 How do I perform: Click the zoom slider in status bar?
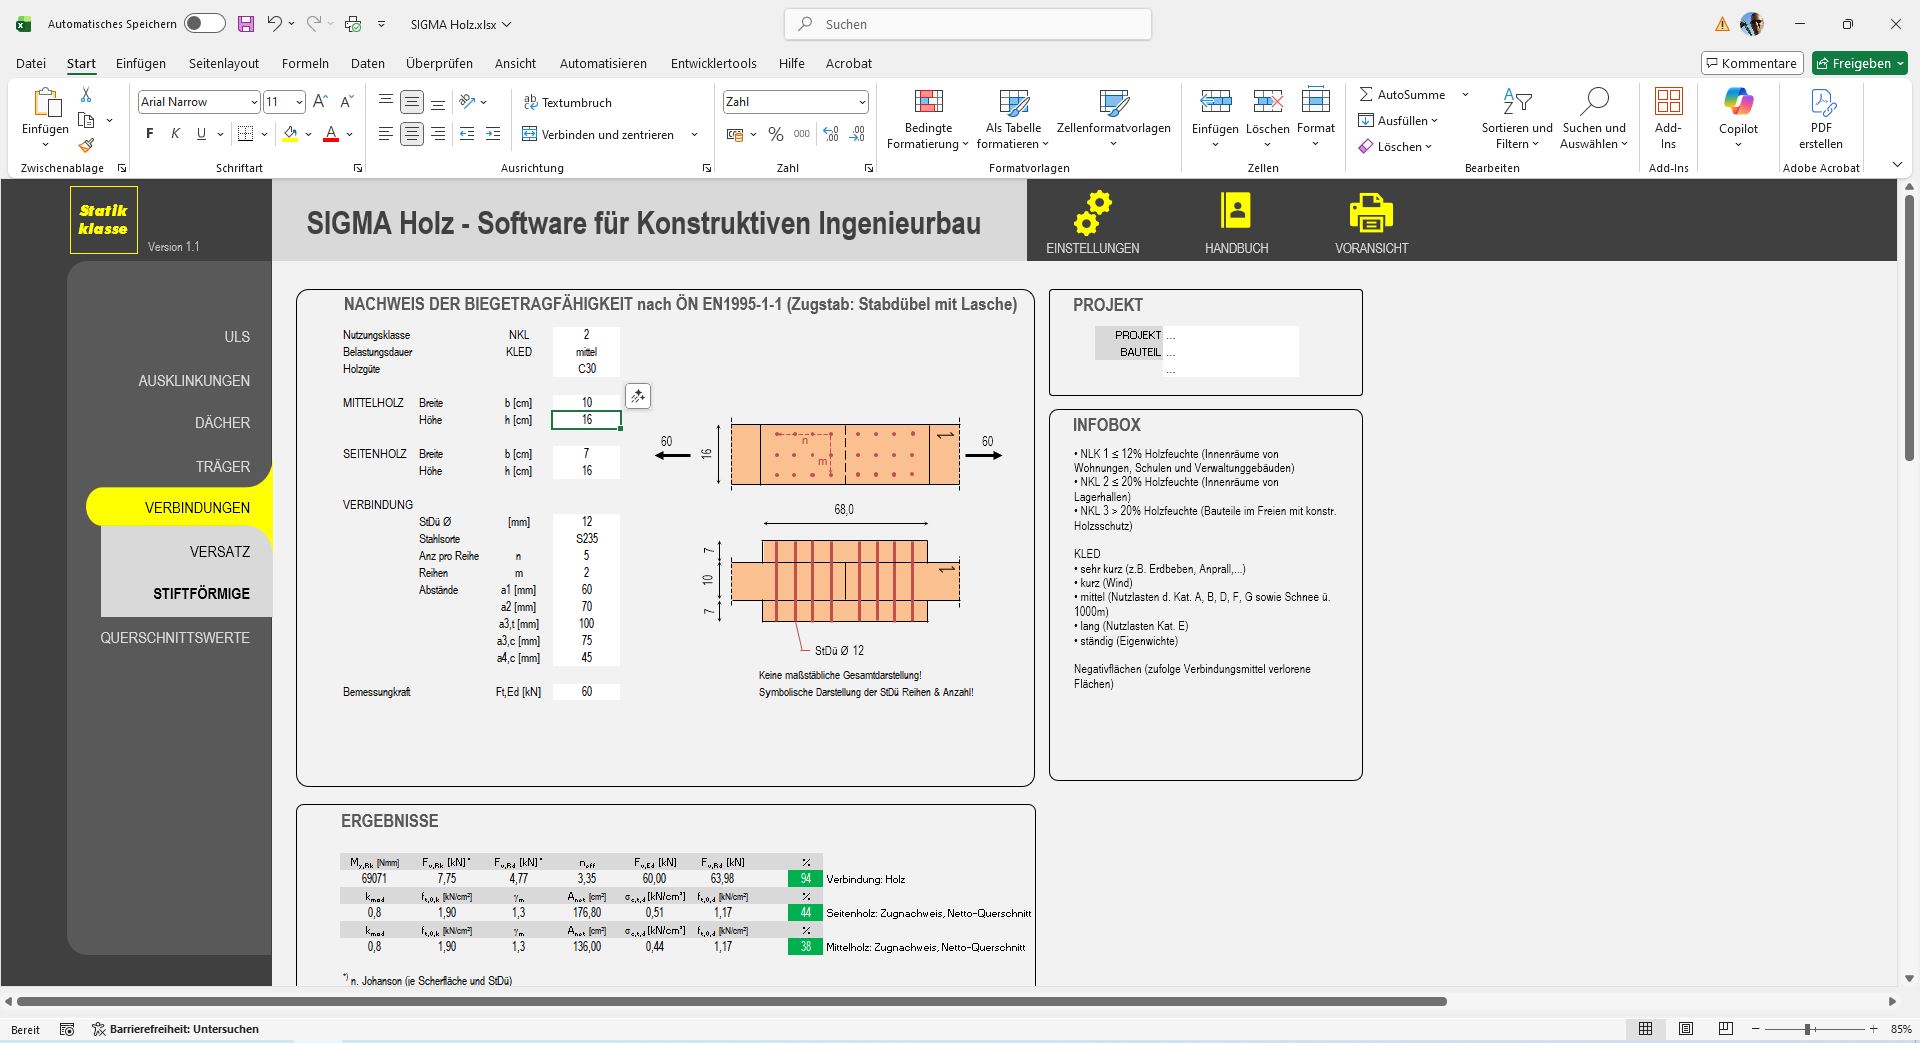point(1808,1029)
